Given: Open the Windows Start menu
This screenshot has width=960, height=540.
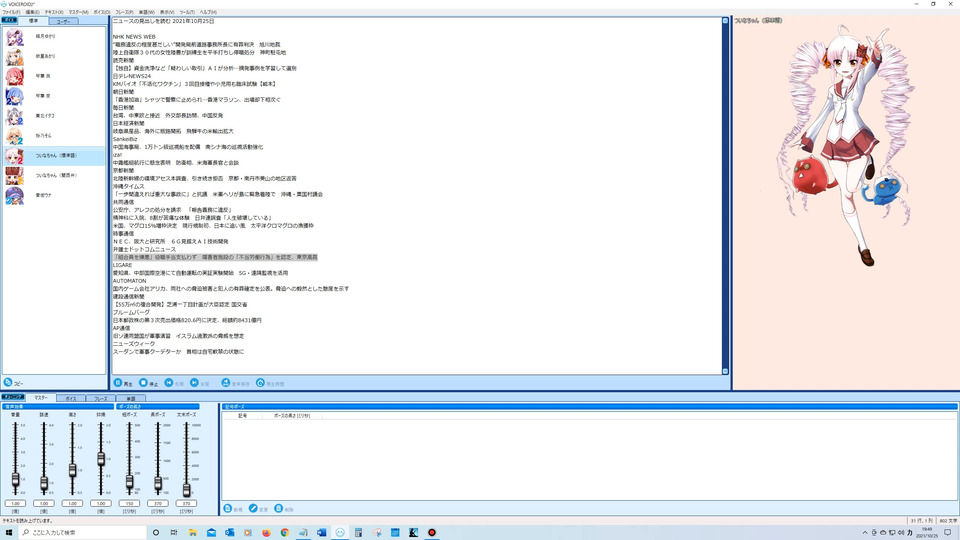Looking at the screenshot, I should [9, 533].
